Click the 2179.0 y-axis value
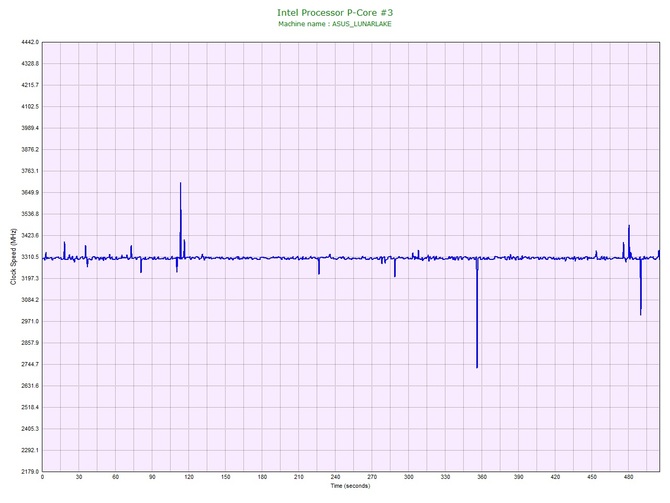 tap(30, 472)
